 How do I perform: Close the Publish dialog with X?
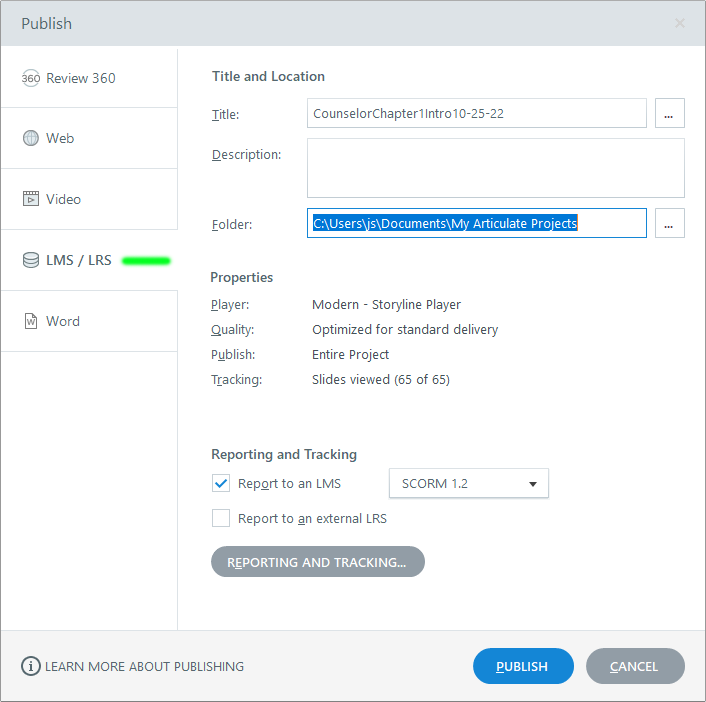(680, 23)
